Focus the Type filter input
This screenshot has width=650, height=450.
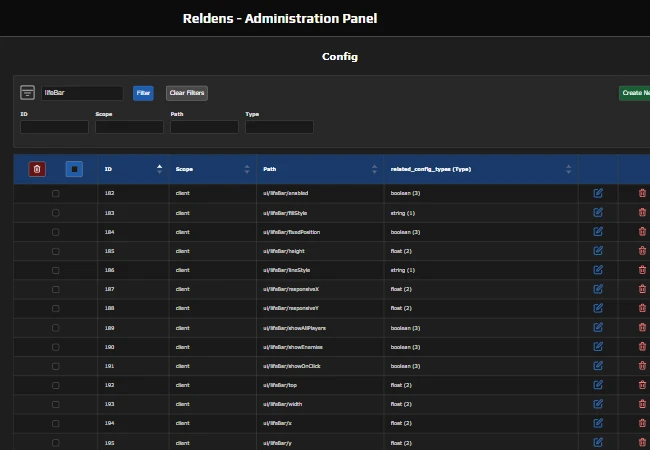point(279,127)
